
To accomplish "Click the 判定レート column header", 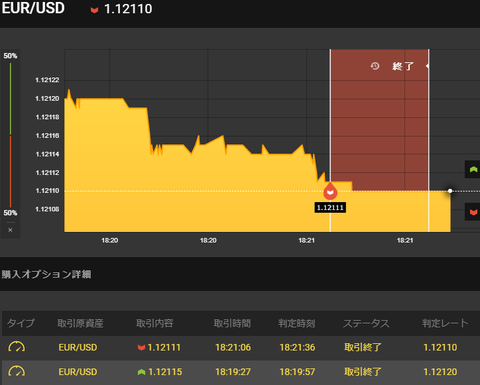I will [x=445, y=323].
